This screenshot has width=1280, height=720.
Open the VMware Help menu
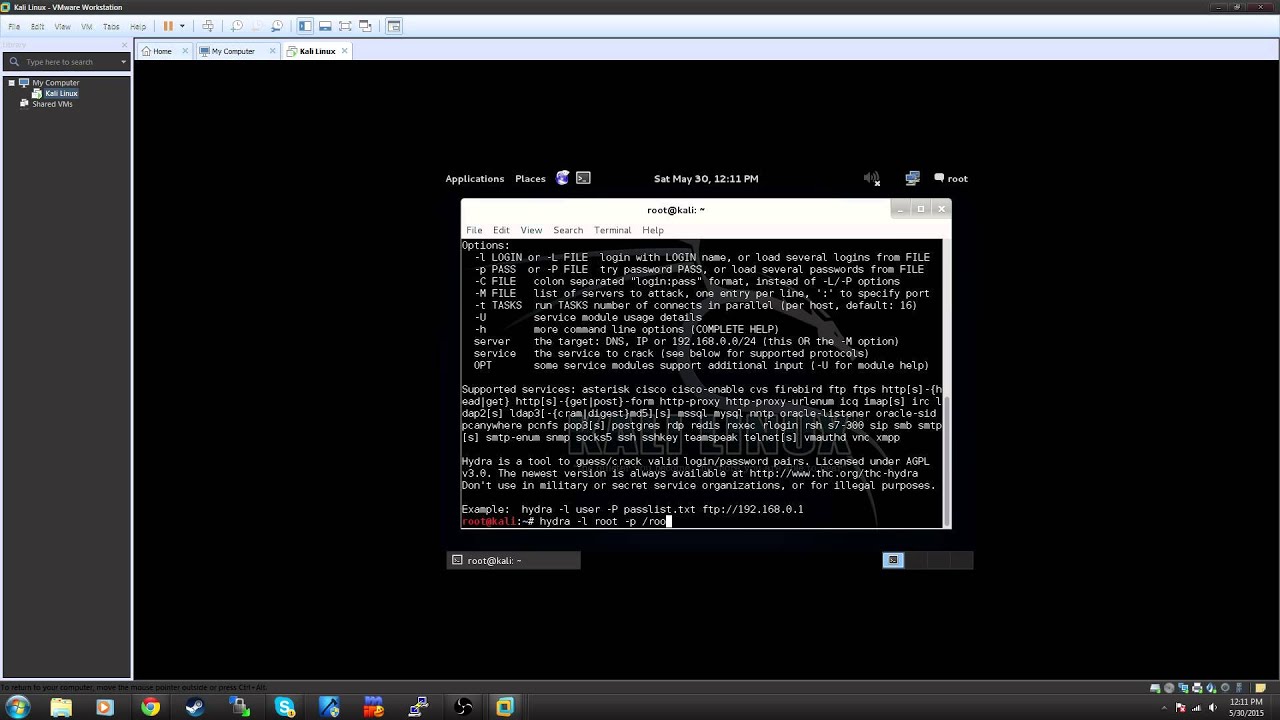(x=138, y=27)
